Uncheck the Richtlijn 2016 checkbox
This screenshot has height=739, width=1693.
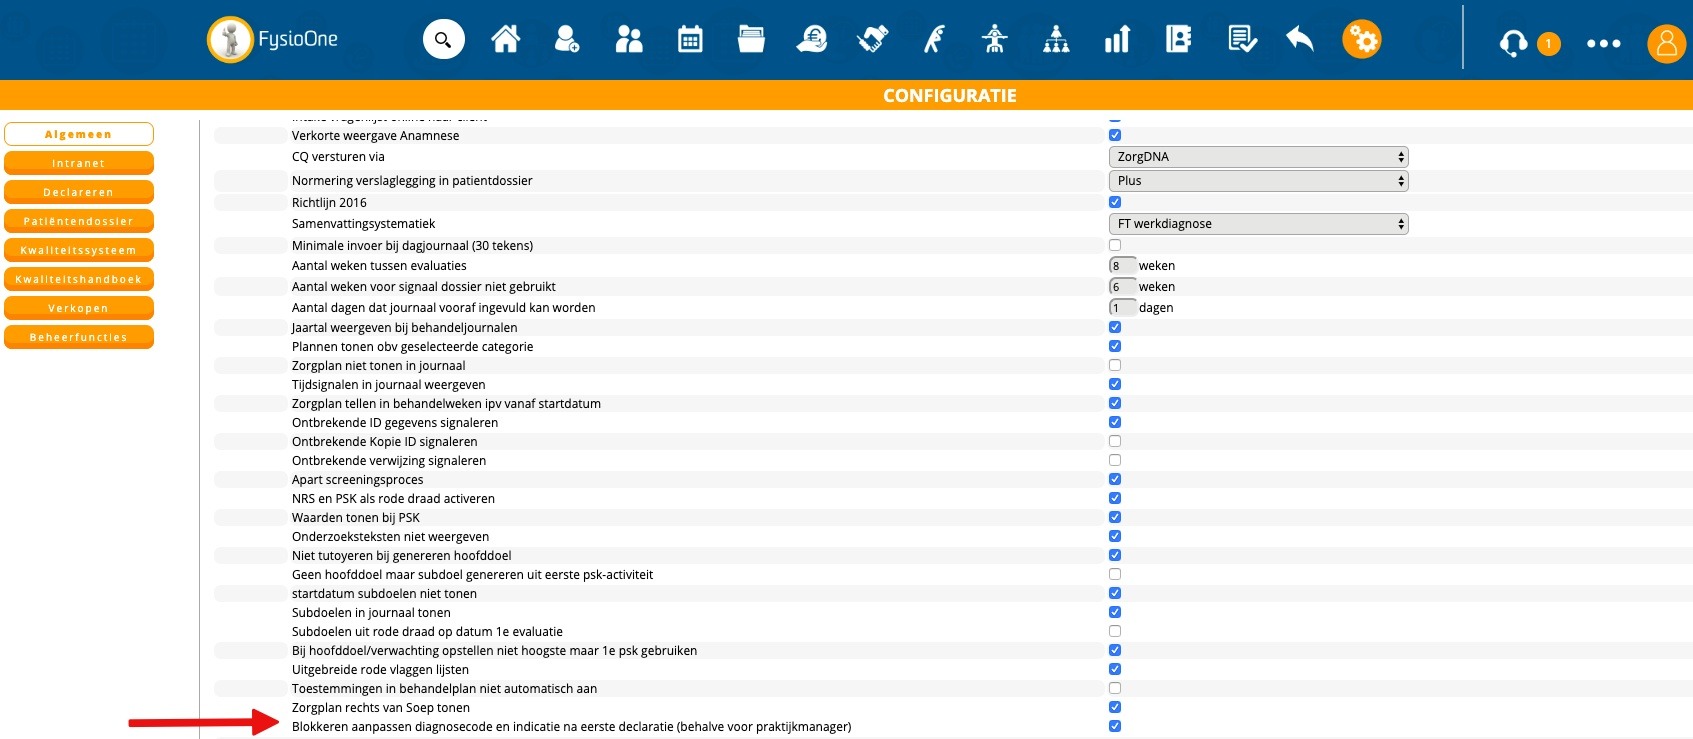[x=1115, y=202]
